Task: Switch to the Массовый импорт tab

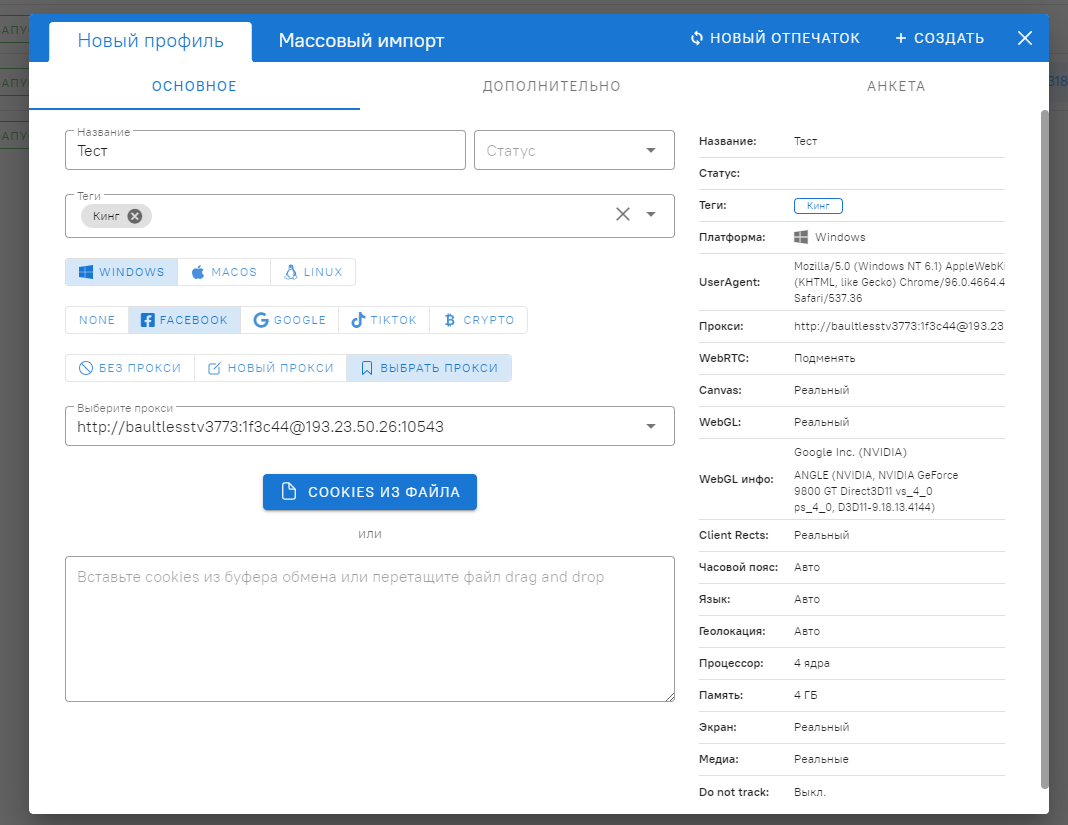Action: (361, 41)
